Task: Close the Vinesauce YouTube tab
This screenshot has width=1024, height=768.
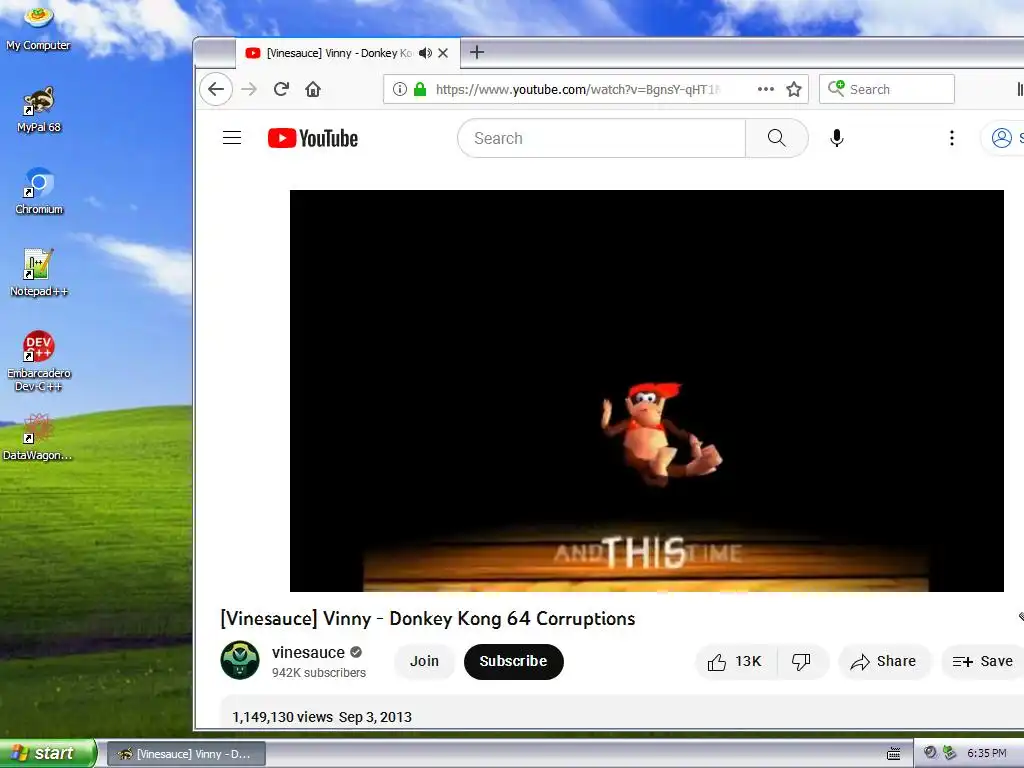Action: click(443, 53)
